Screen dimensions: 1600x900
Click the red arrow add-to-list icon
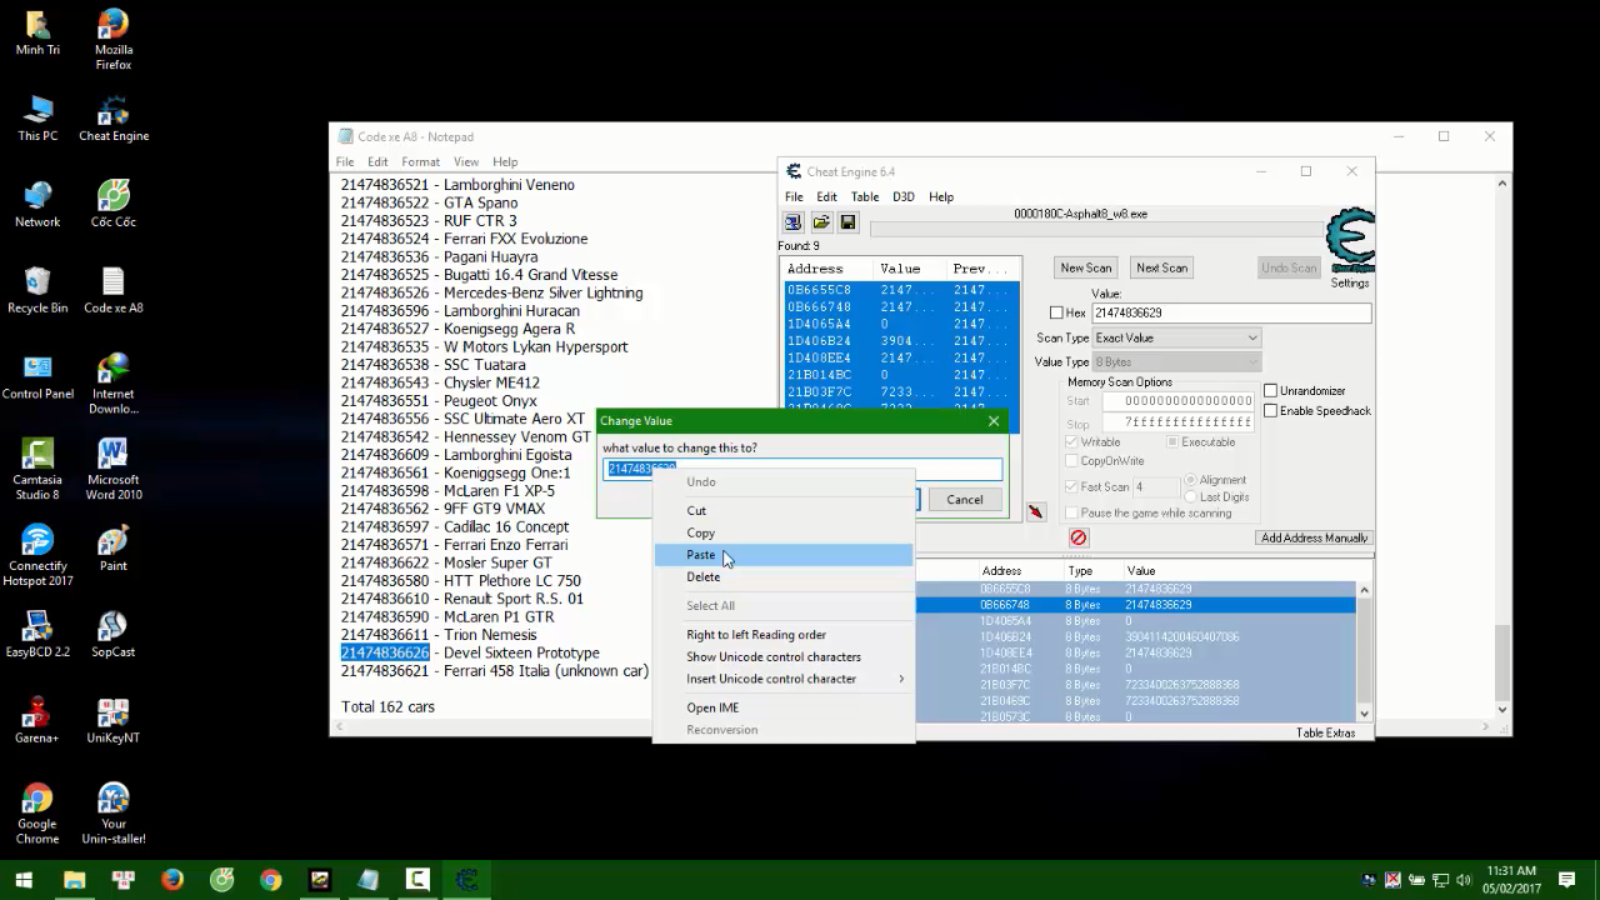pyautogui.click(x=1036, y=512)
